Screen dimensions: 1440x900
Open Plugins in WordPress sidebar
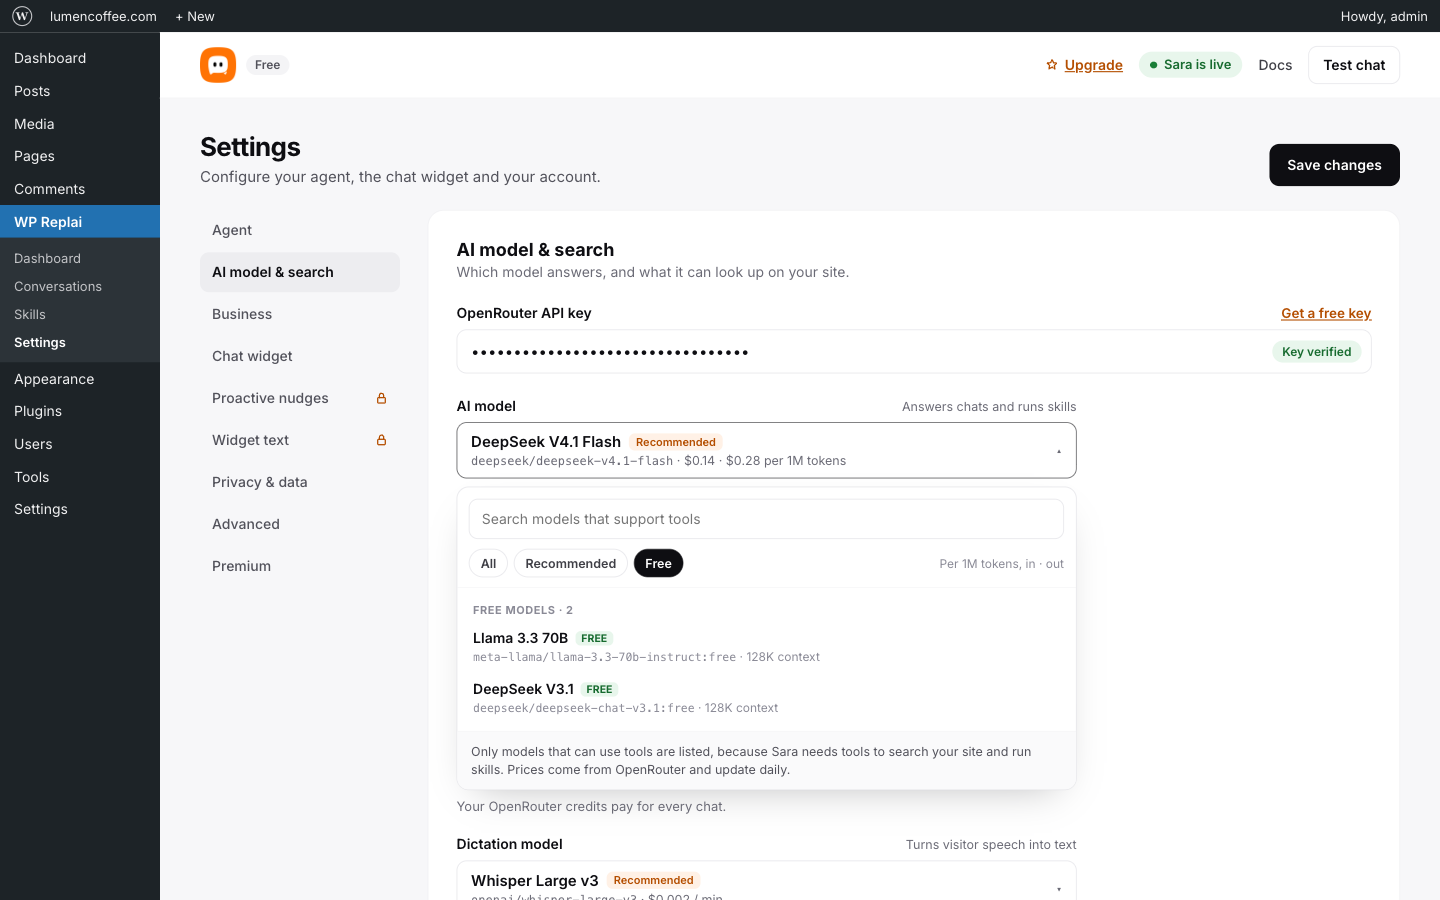80,411
